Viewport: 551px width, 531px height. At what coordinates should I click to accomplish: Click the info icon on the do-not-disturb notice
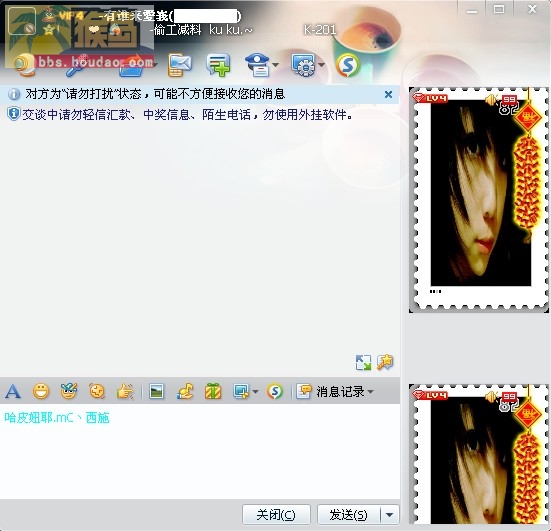14,94
